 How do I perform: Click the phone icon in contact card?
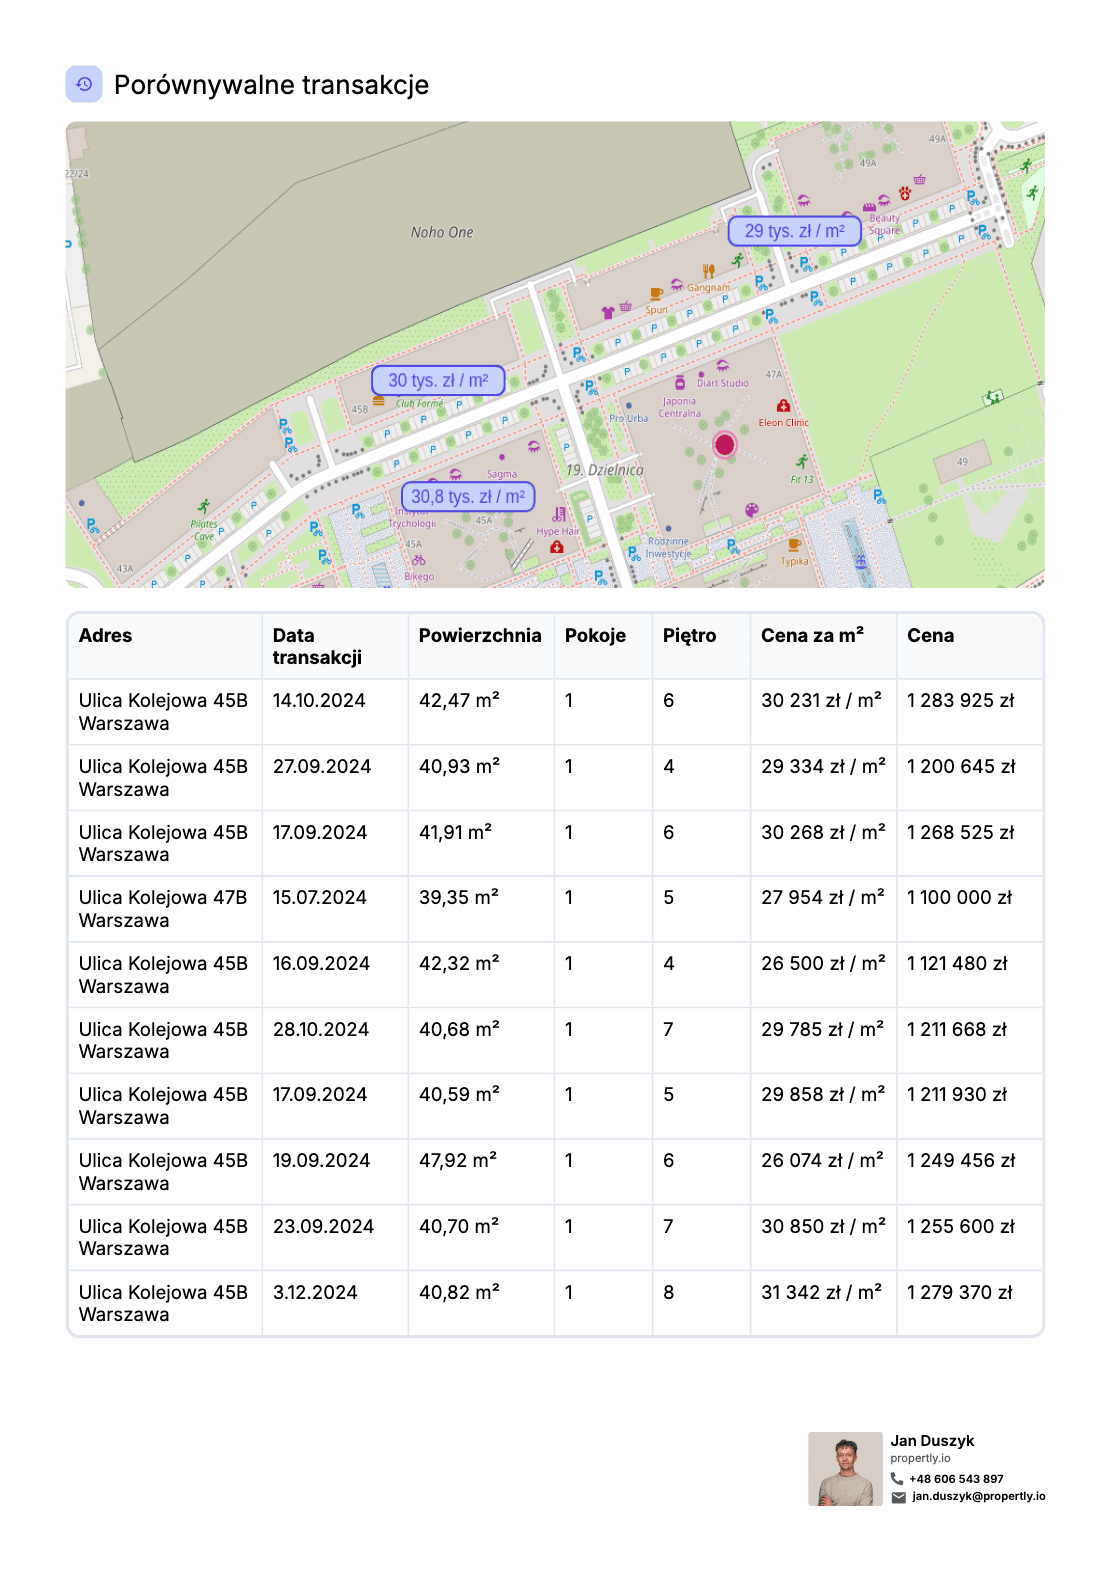(x=897, y=1478)
